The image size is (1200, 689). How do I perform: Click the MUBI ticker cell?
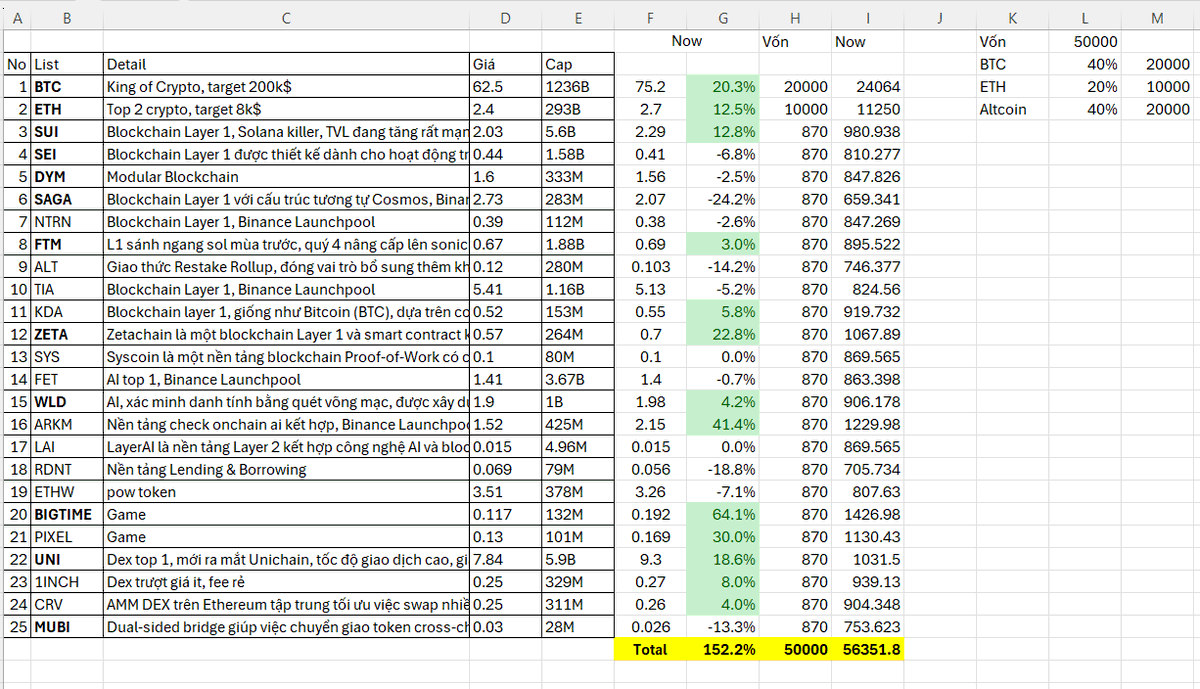point(67,626)
